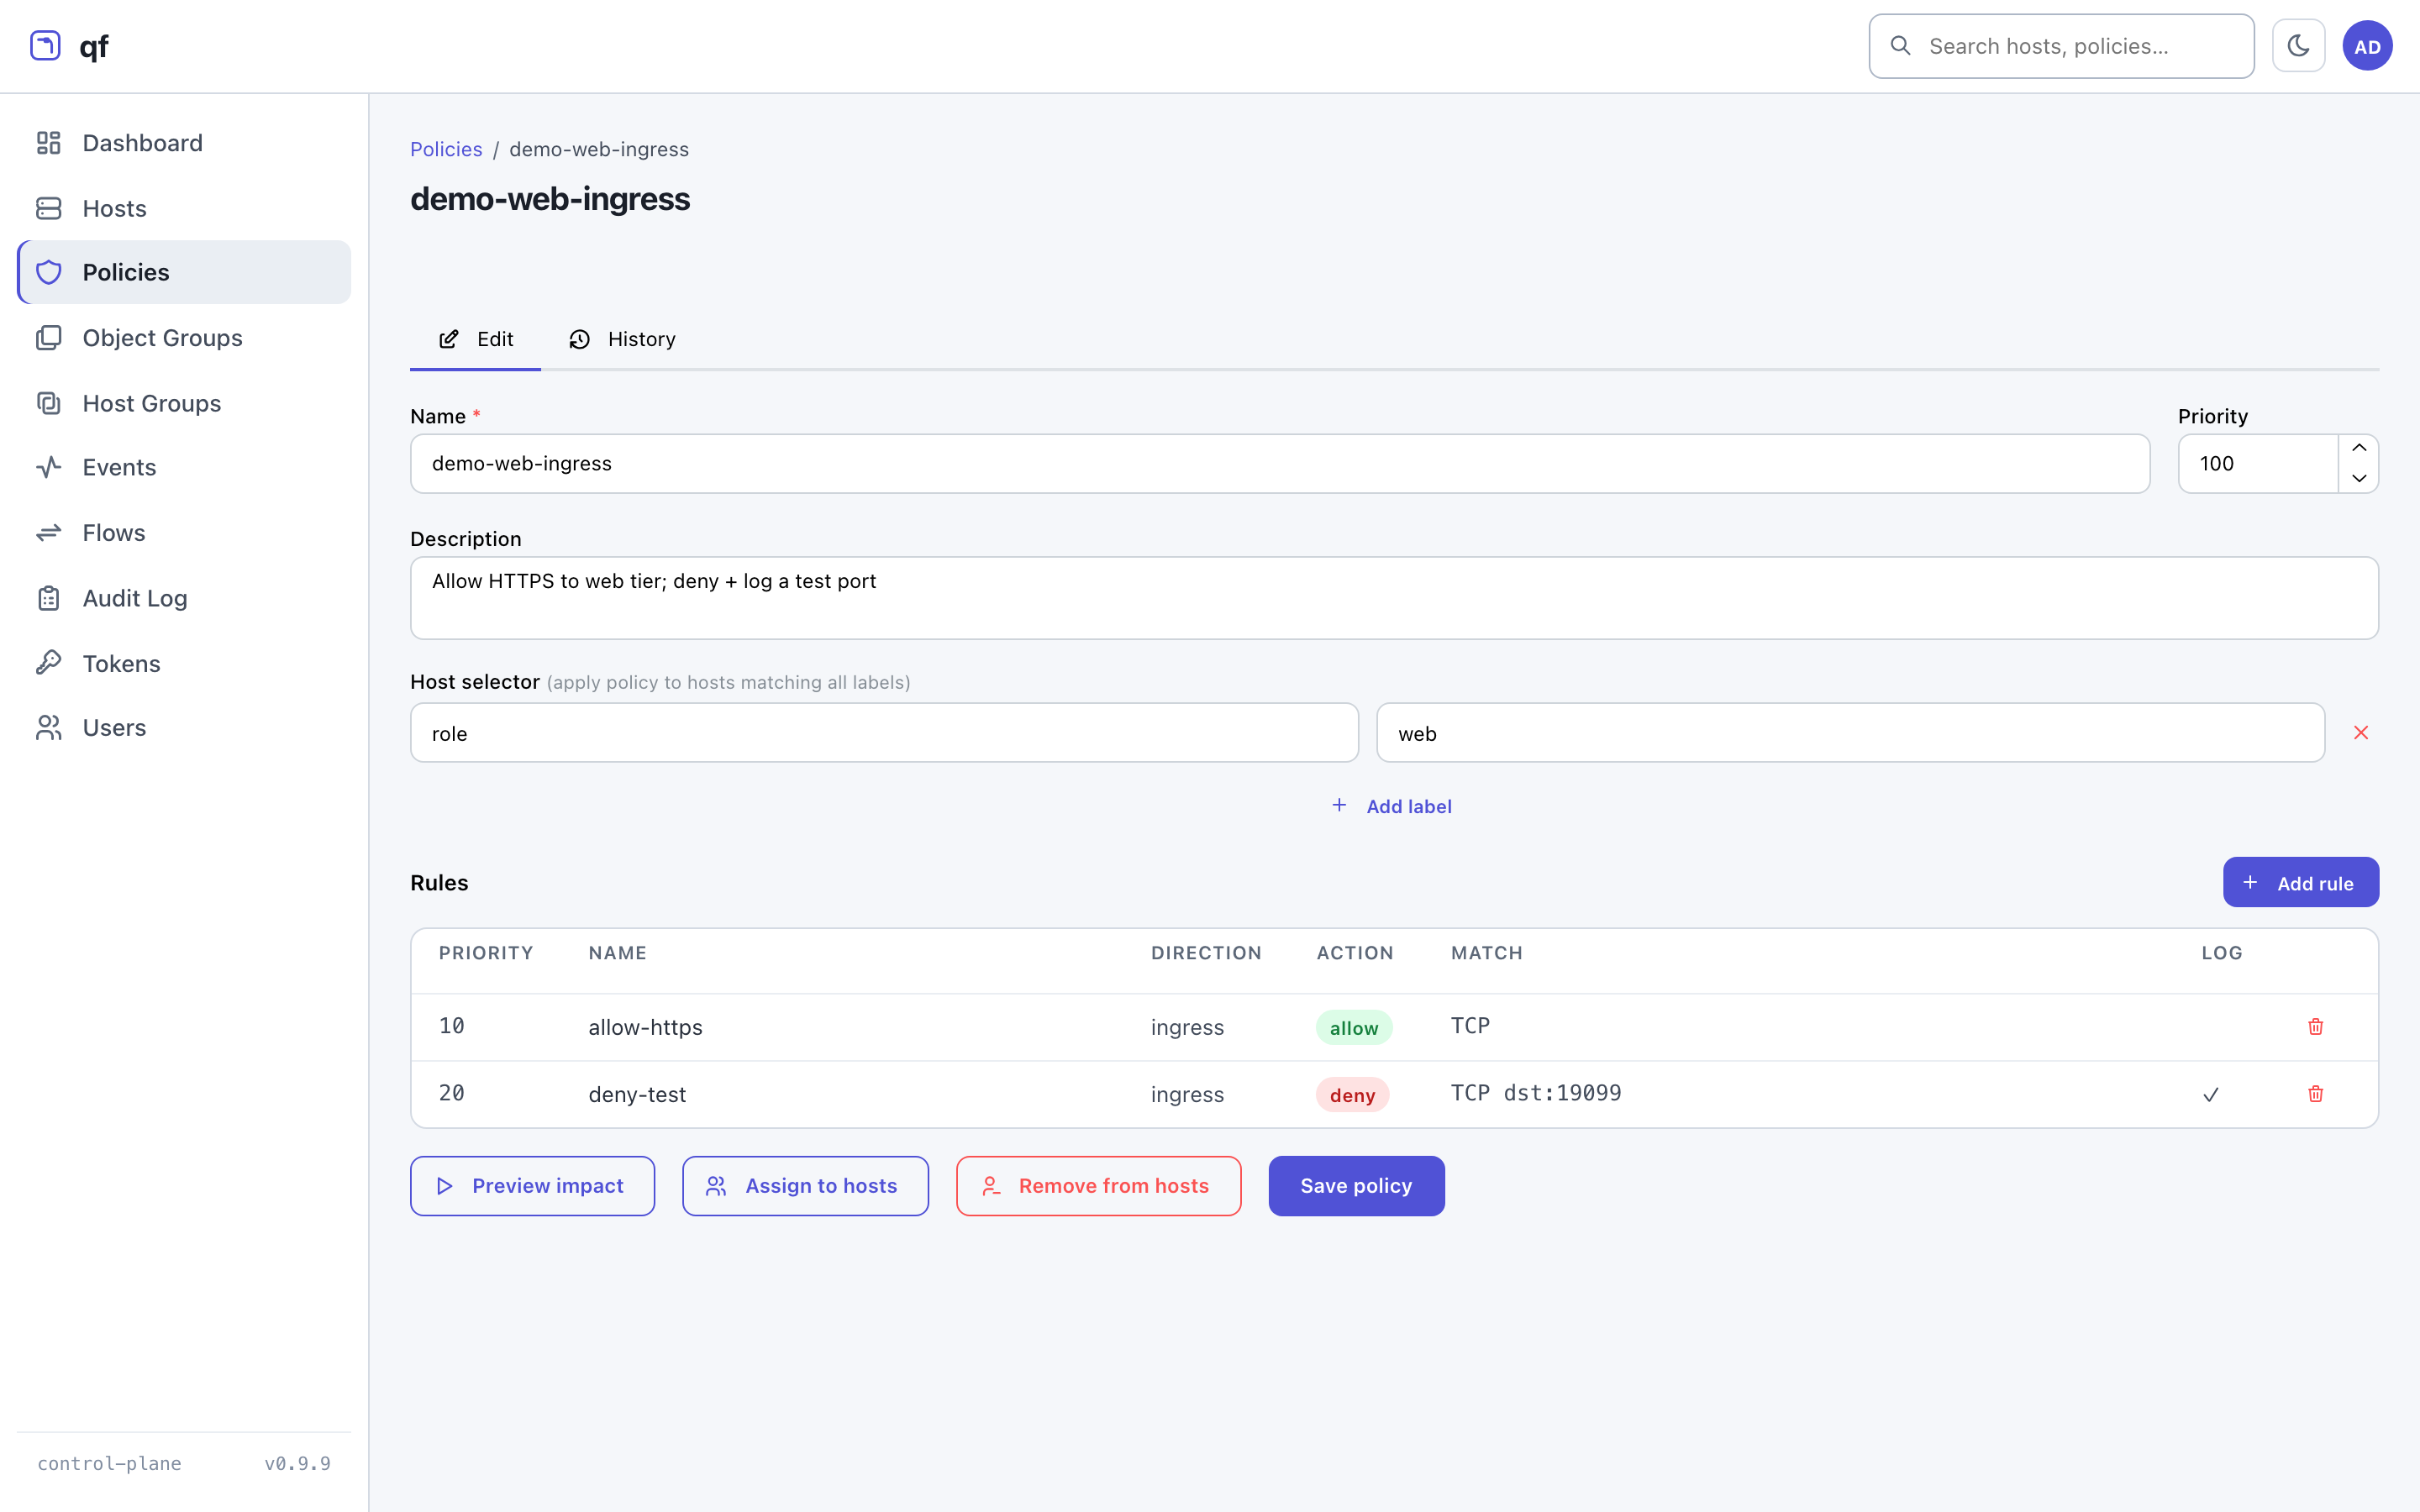Click the NAME column header
This screenshot has width=2420, height=1512.
point(617,953)
